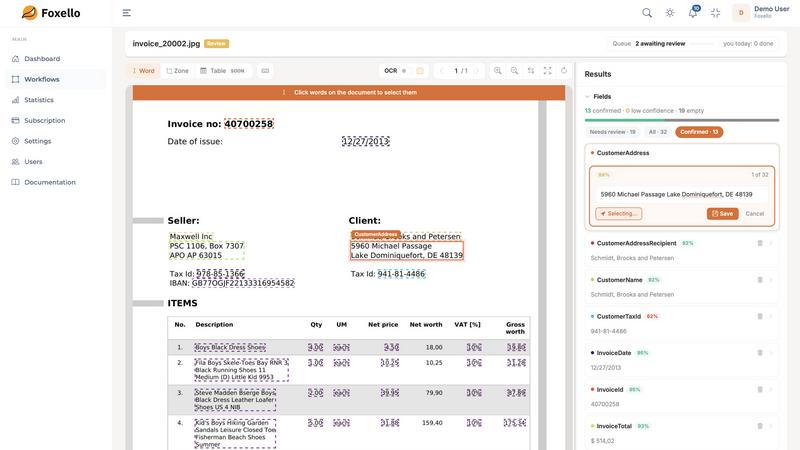Click the confirmation progress bar
The width and height of the screenshot is (800, 450).
point(682,120)
